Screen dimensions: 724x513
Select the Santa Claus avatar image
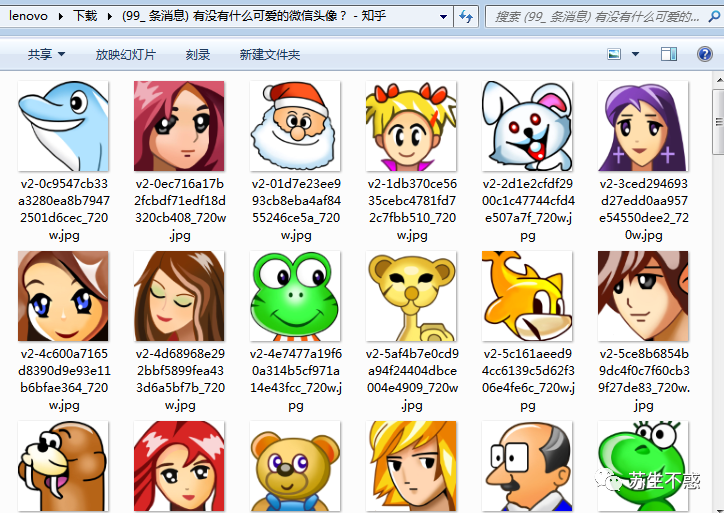(x=295, y=126)
